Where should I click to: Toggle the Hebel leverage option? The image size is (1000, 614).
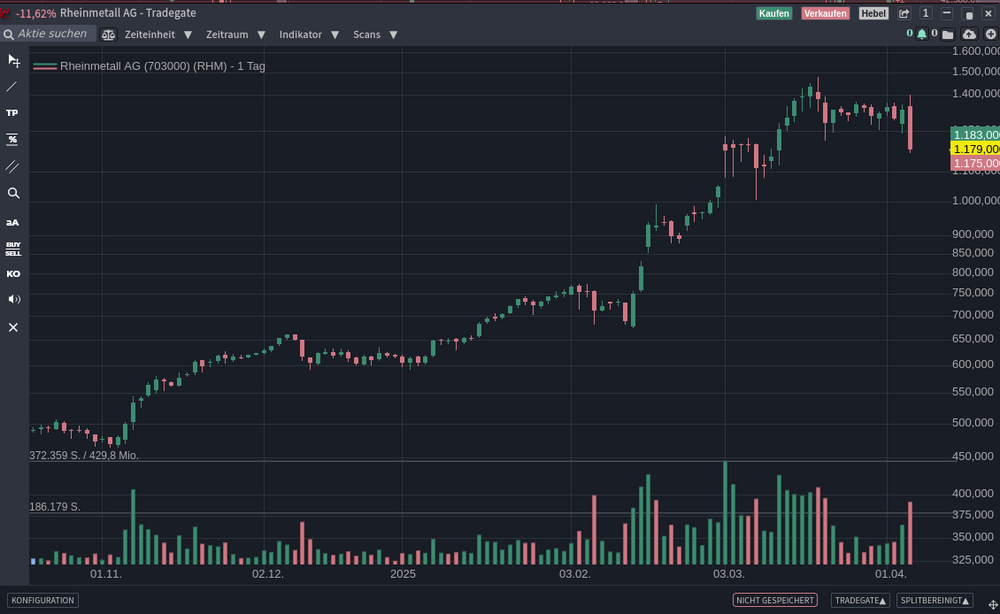[873, 13]
